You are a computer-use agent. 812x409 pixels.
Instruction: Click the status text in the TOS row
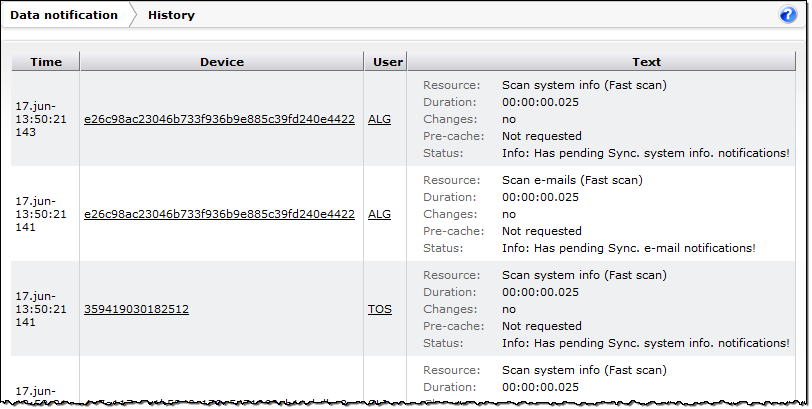pos(645,343)
